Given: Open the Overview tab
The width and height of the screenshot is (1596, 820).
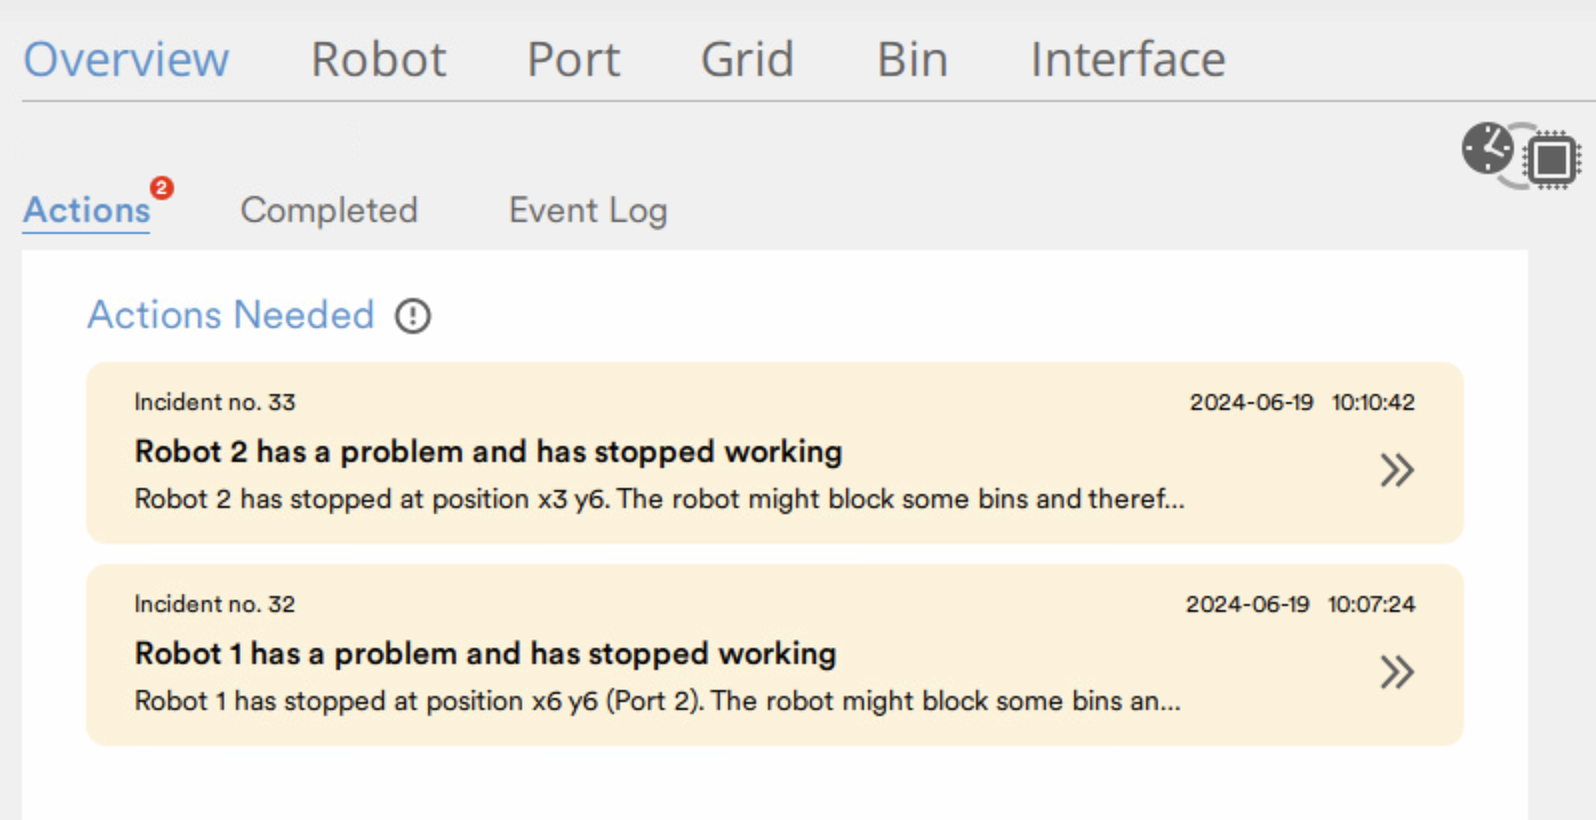Looking at the screenshot, I should coord(126,59).
